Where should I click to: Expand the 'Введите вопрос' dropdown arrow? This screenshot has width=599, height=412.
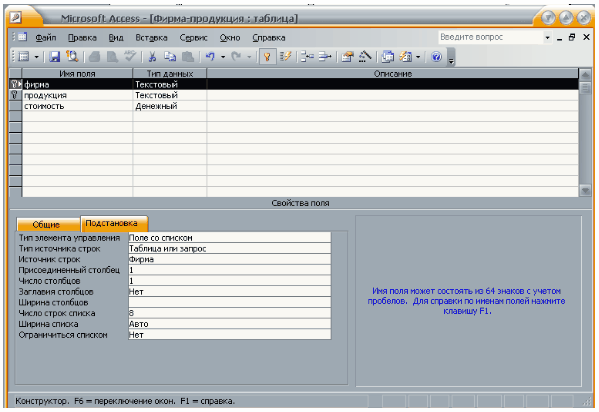(547, 37)
